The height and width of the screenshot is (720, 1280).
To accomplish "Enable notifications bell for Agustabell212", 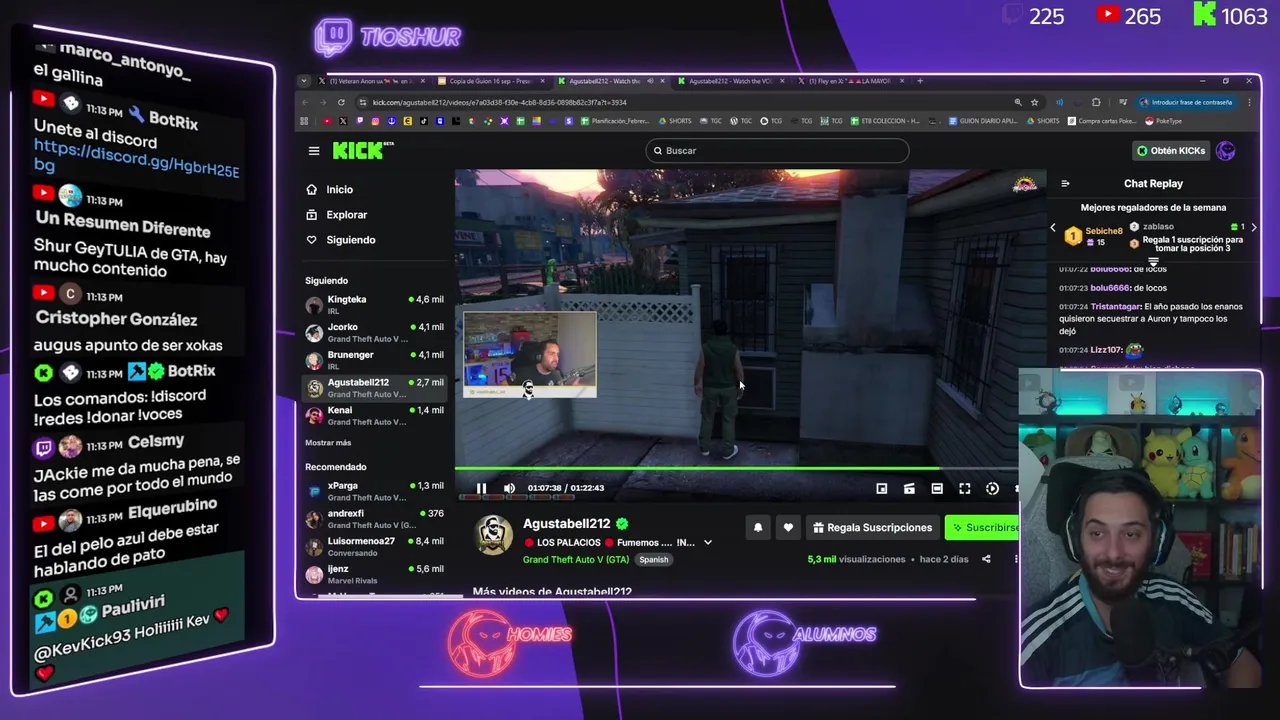I will [758, 527].
